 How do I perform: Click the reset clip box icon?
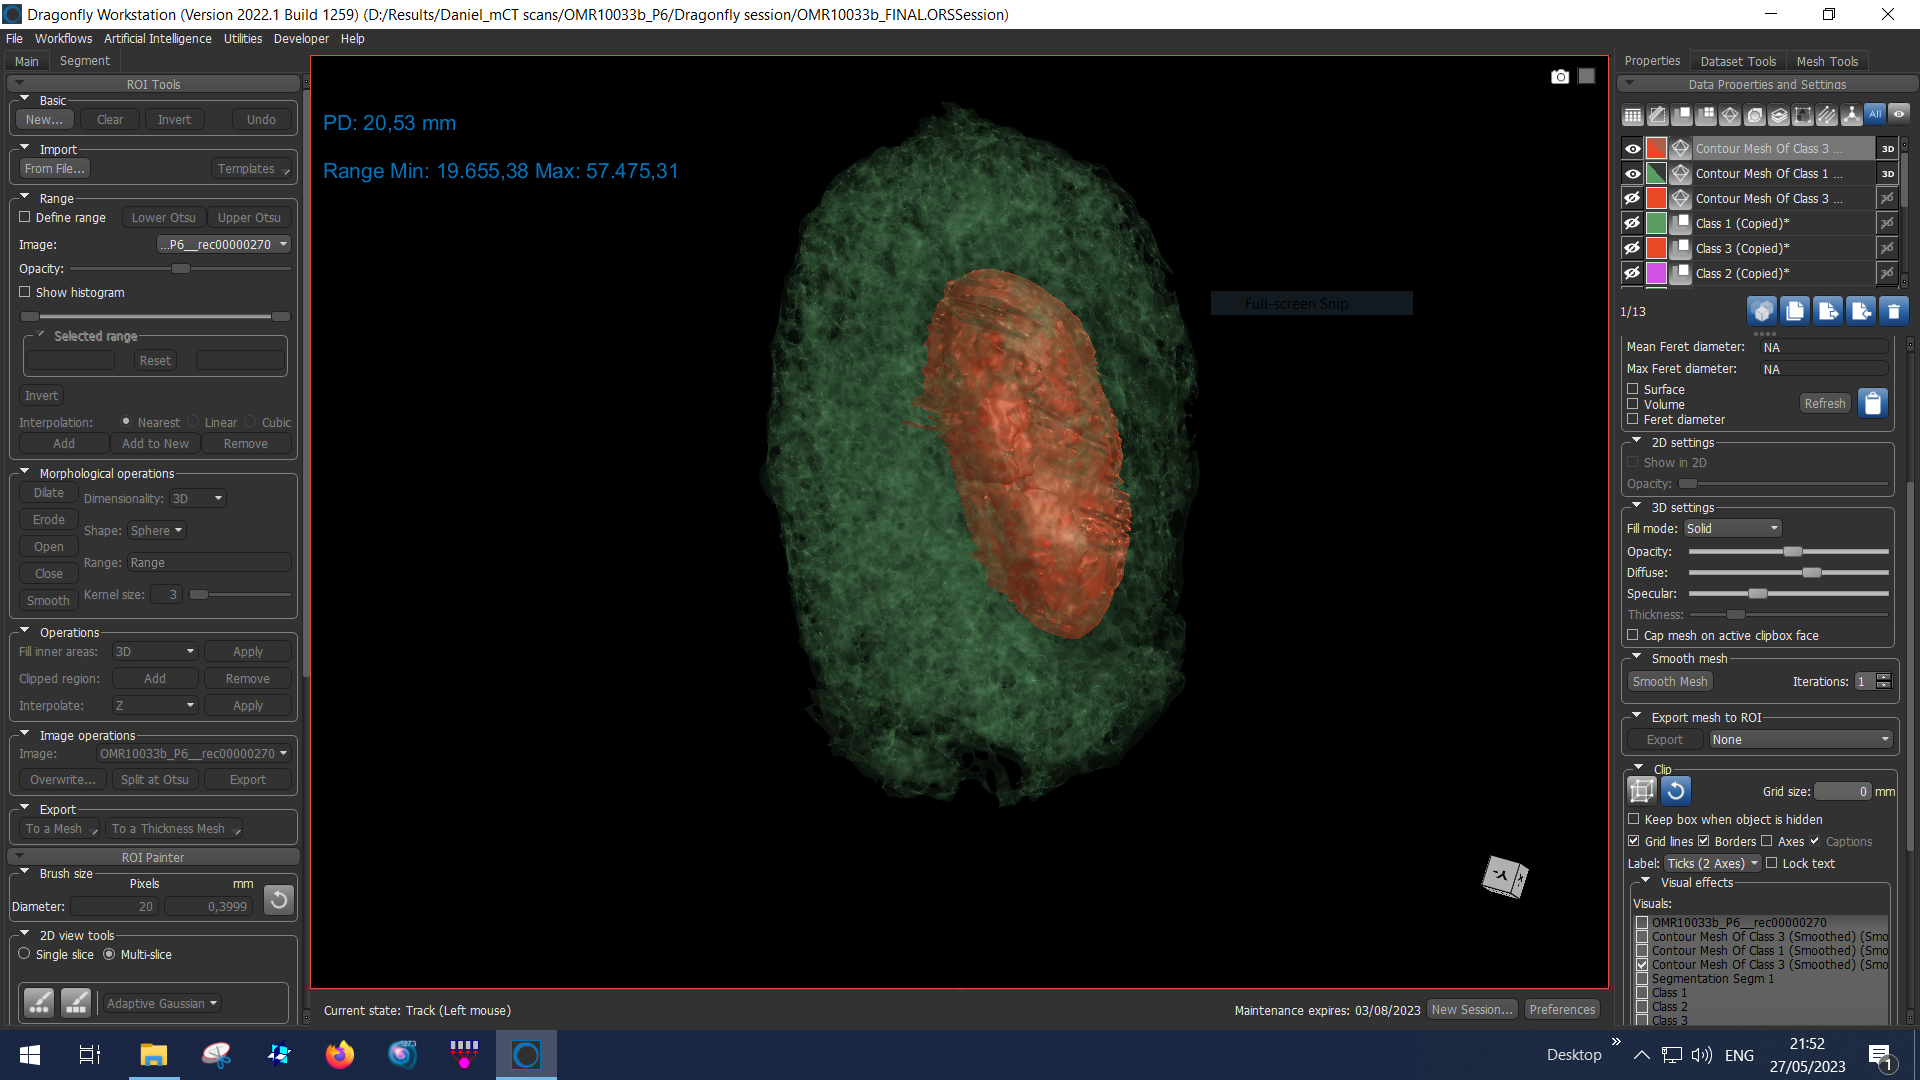[x=1676, y=791]
